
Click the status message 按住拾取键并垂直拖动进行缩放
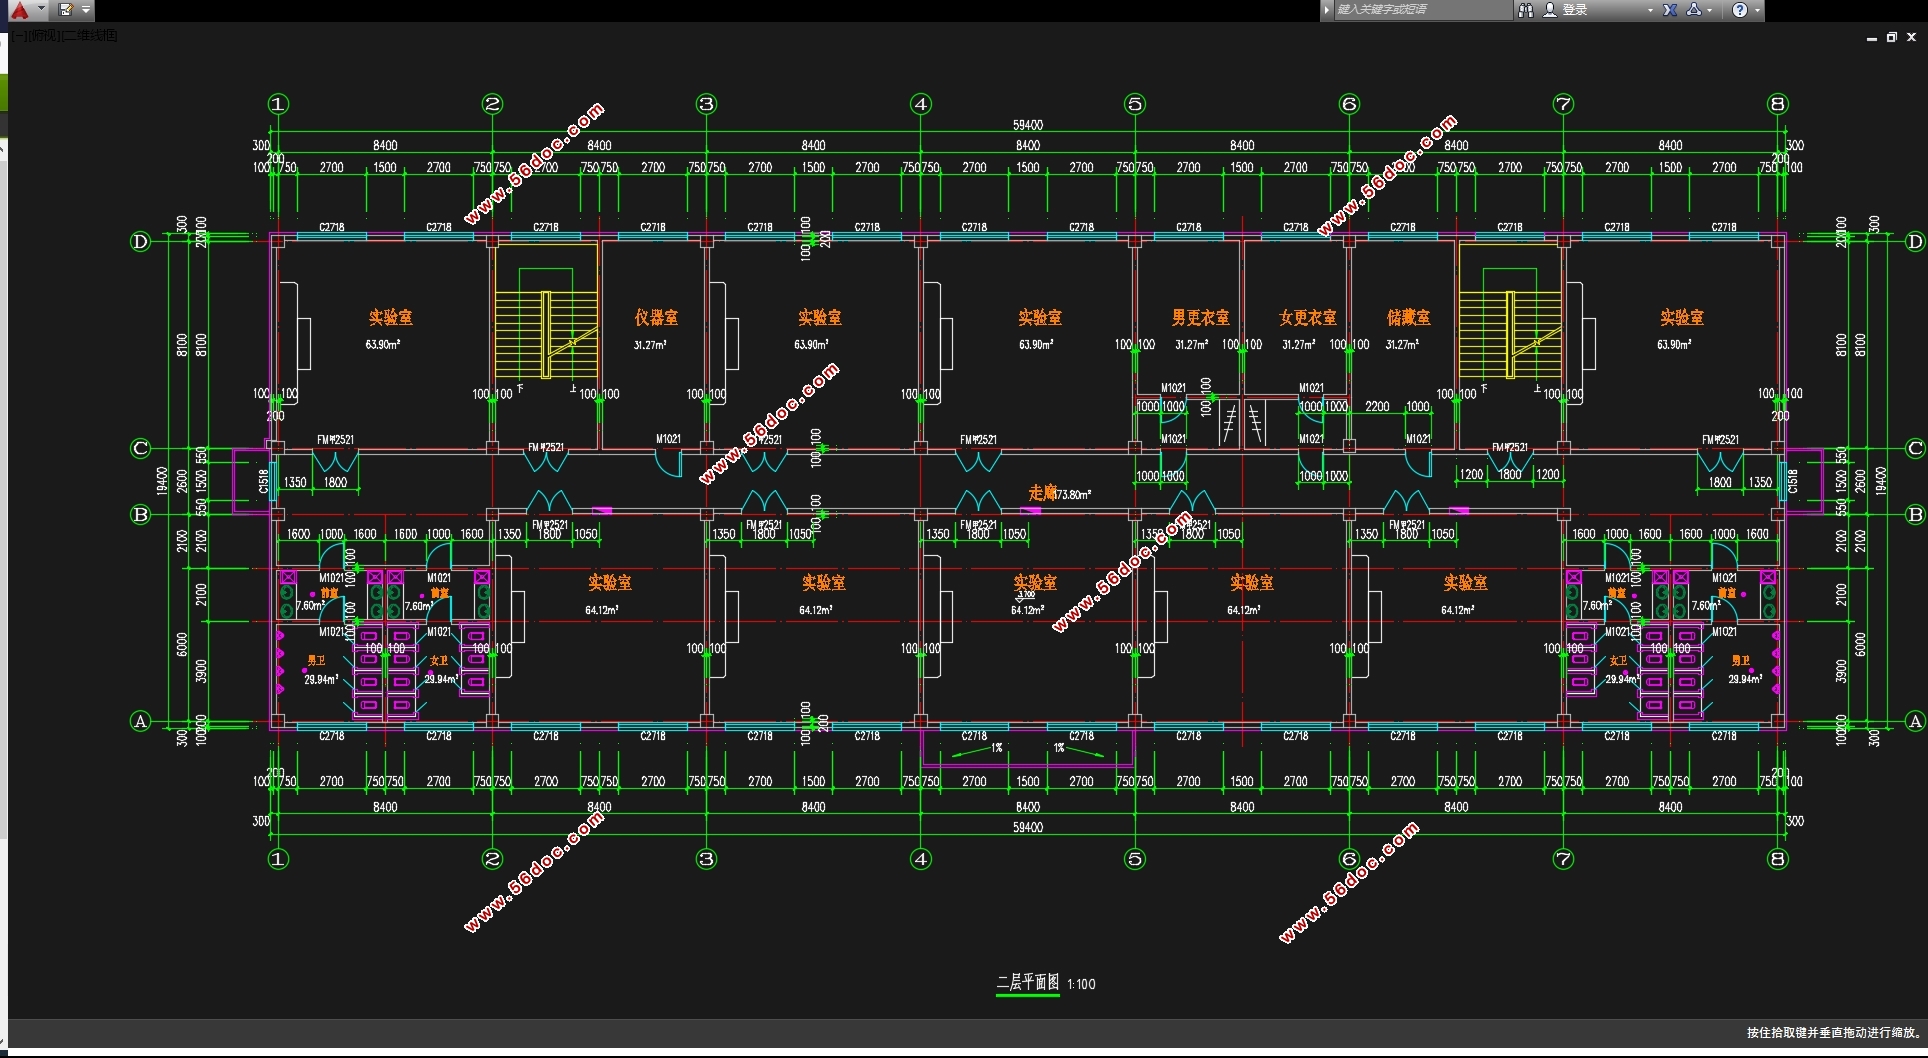click(1832, 1032)
